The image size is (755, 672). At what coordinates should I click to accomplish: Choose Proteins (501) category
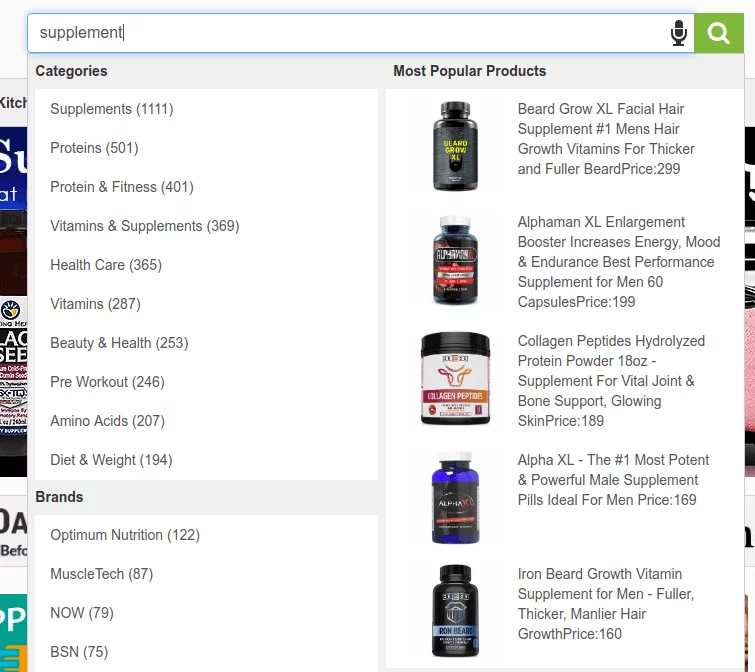[94, 148]
